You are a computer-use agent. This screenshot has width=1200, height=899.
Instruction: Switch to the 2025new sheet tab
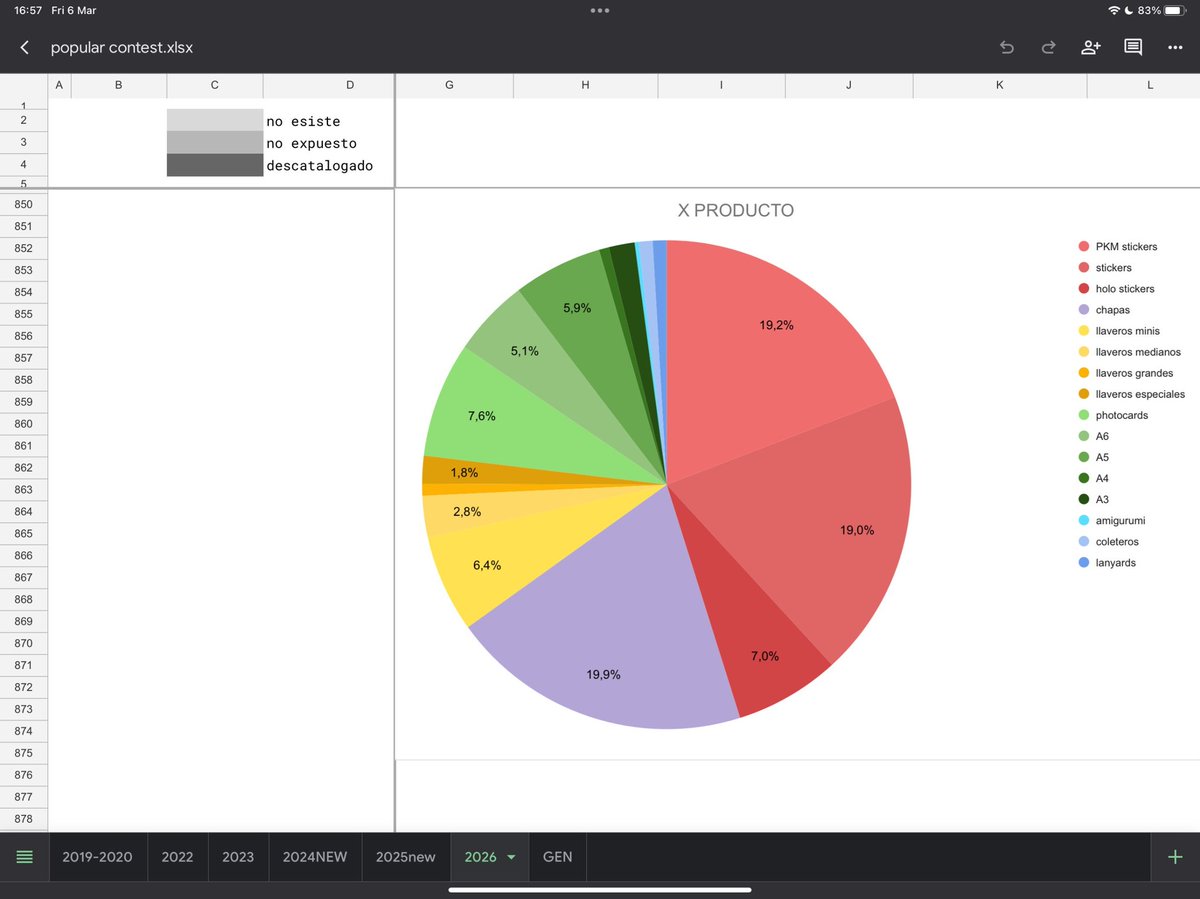[x=406, y=857]
